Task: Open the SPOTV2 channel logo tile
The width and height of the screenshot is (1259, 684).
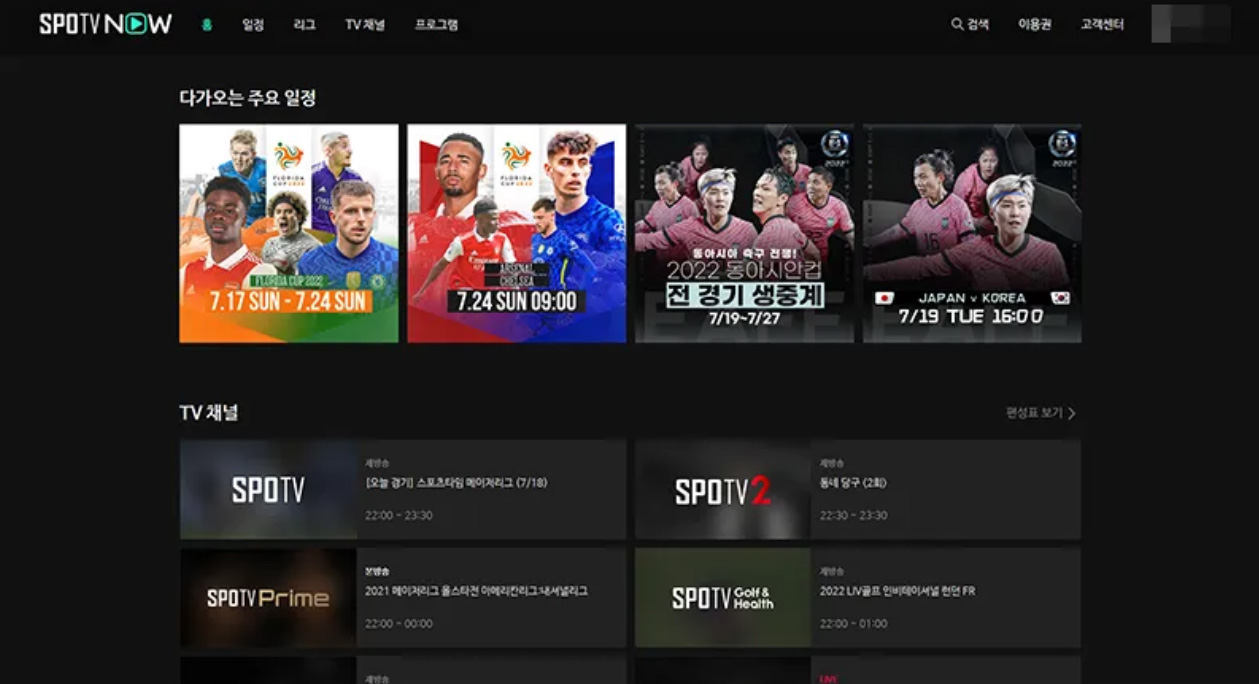Action: (x=723, y=490)
